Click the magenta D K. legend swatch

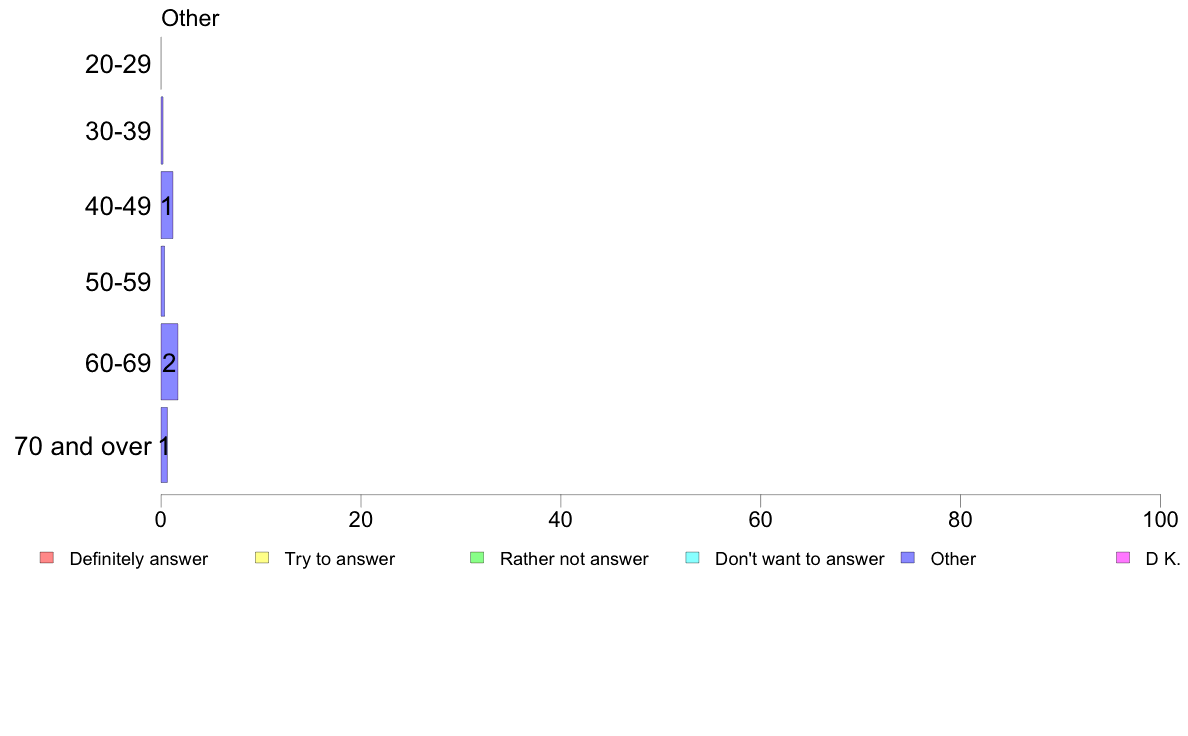tap(1122, 557)
